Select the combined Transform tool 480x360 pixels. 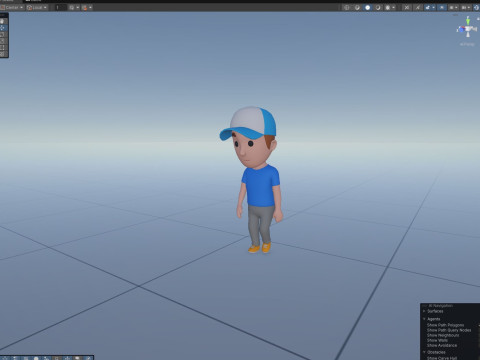pyautogui.click(x=2, y=54)
